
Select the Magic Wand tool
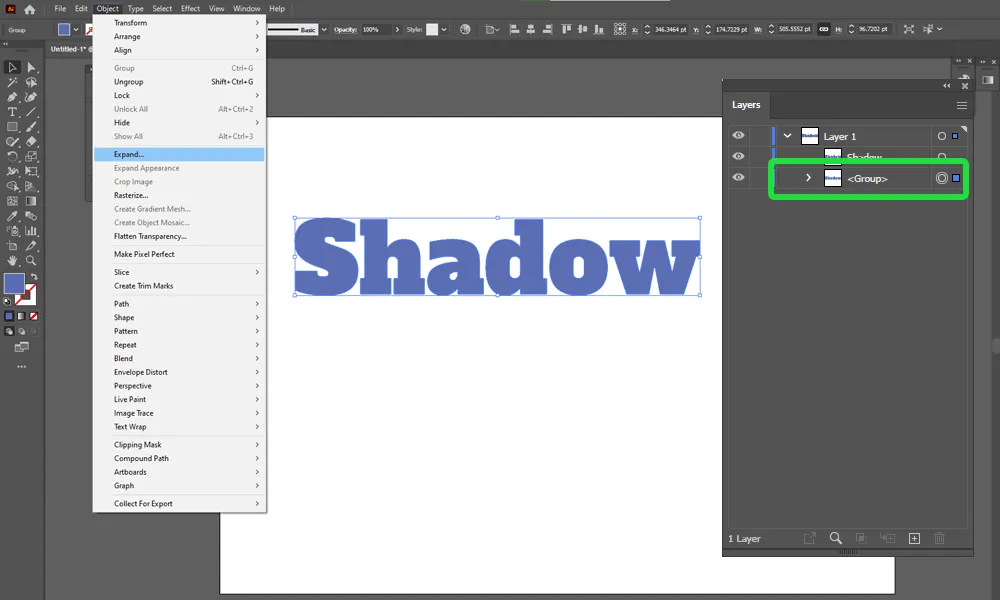(12, 82)
